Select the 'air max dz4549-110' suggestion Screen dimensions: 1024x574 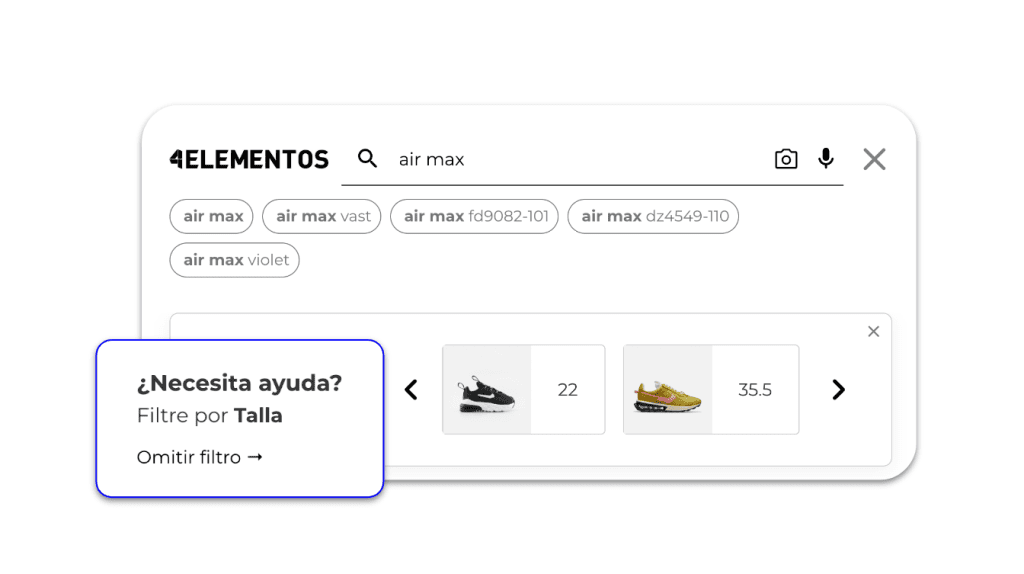653,216
